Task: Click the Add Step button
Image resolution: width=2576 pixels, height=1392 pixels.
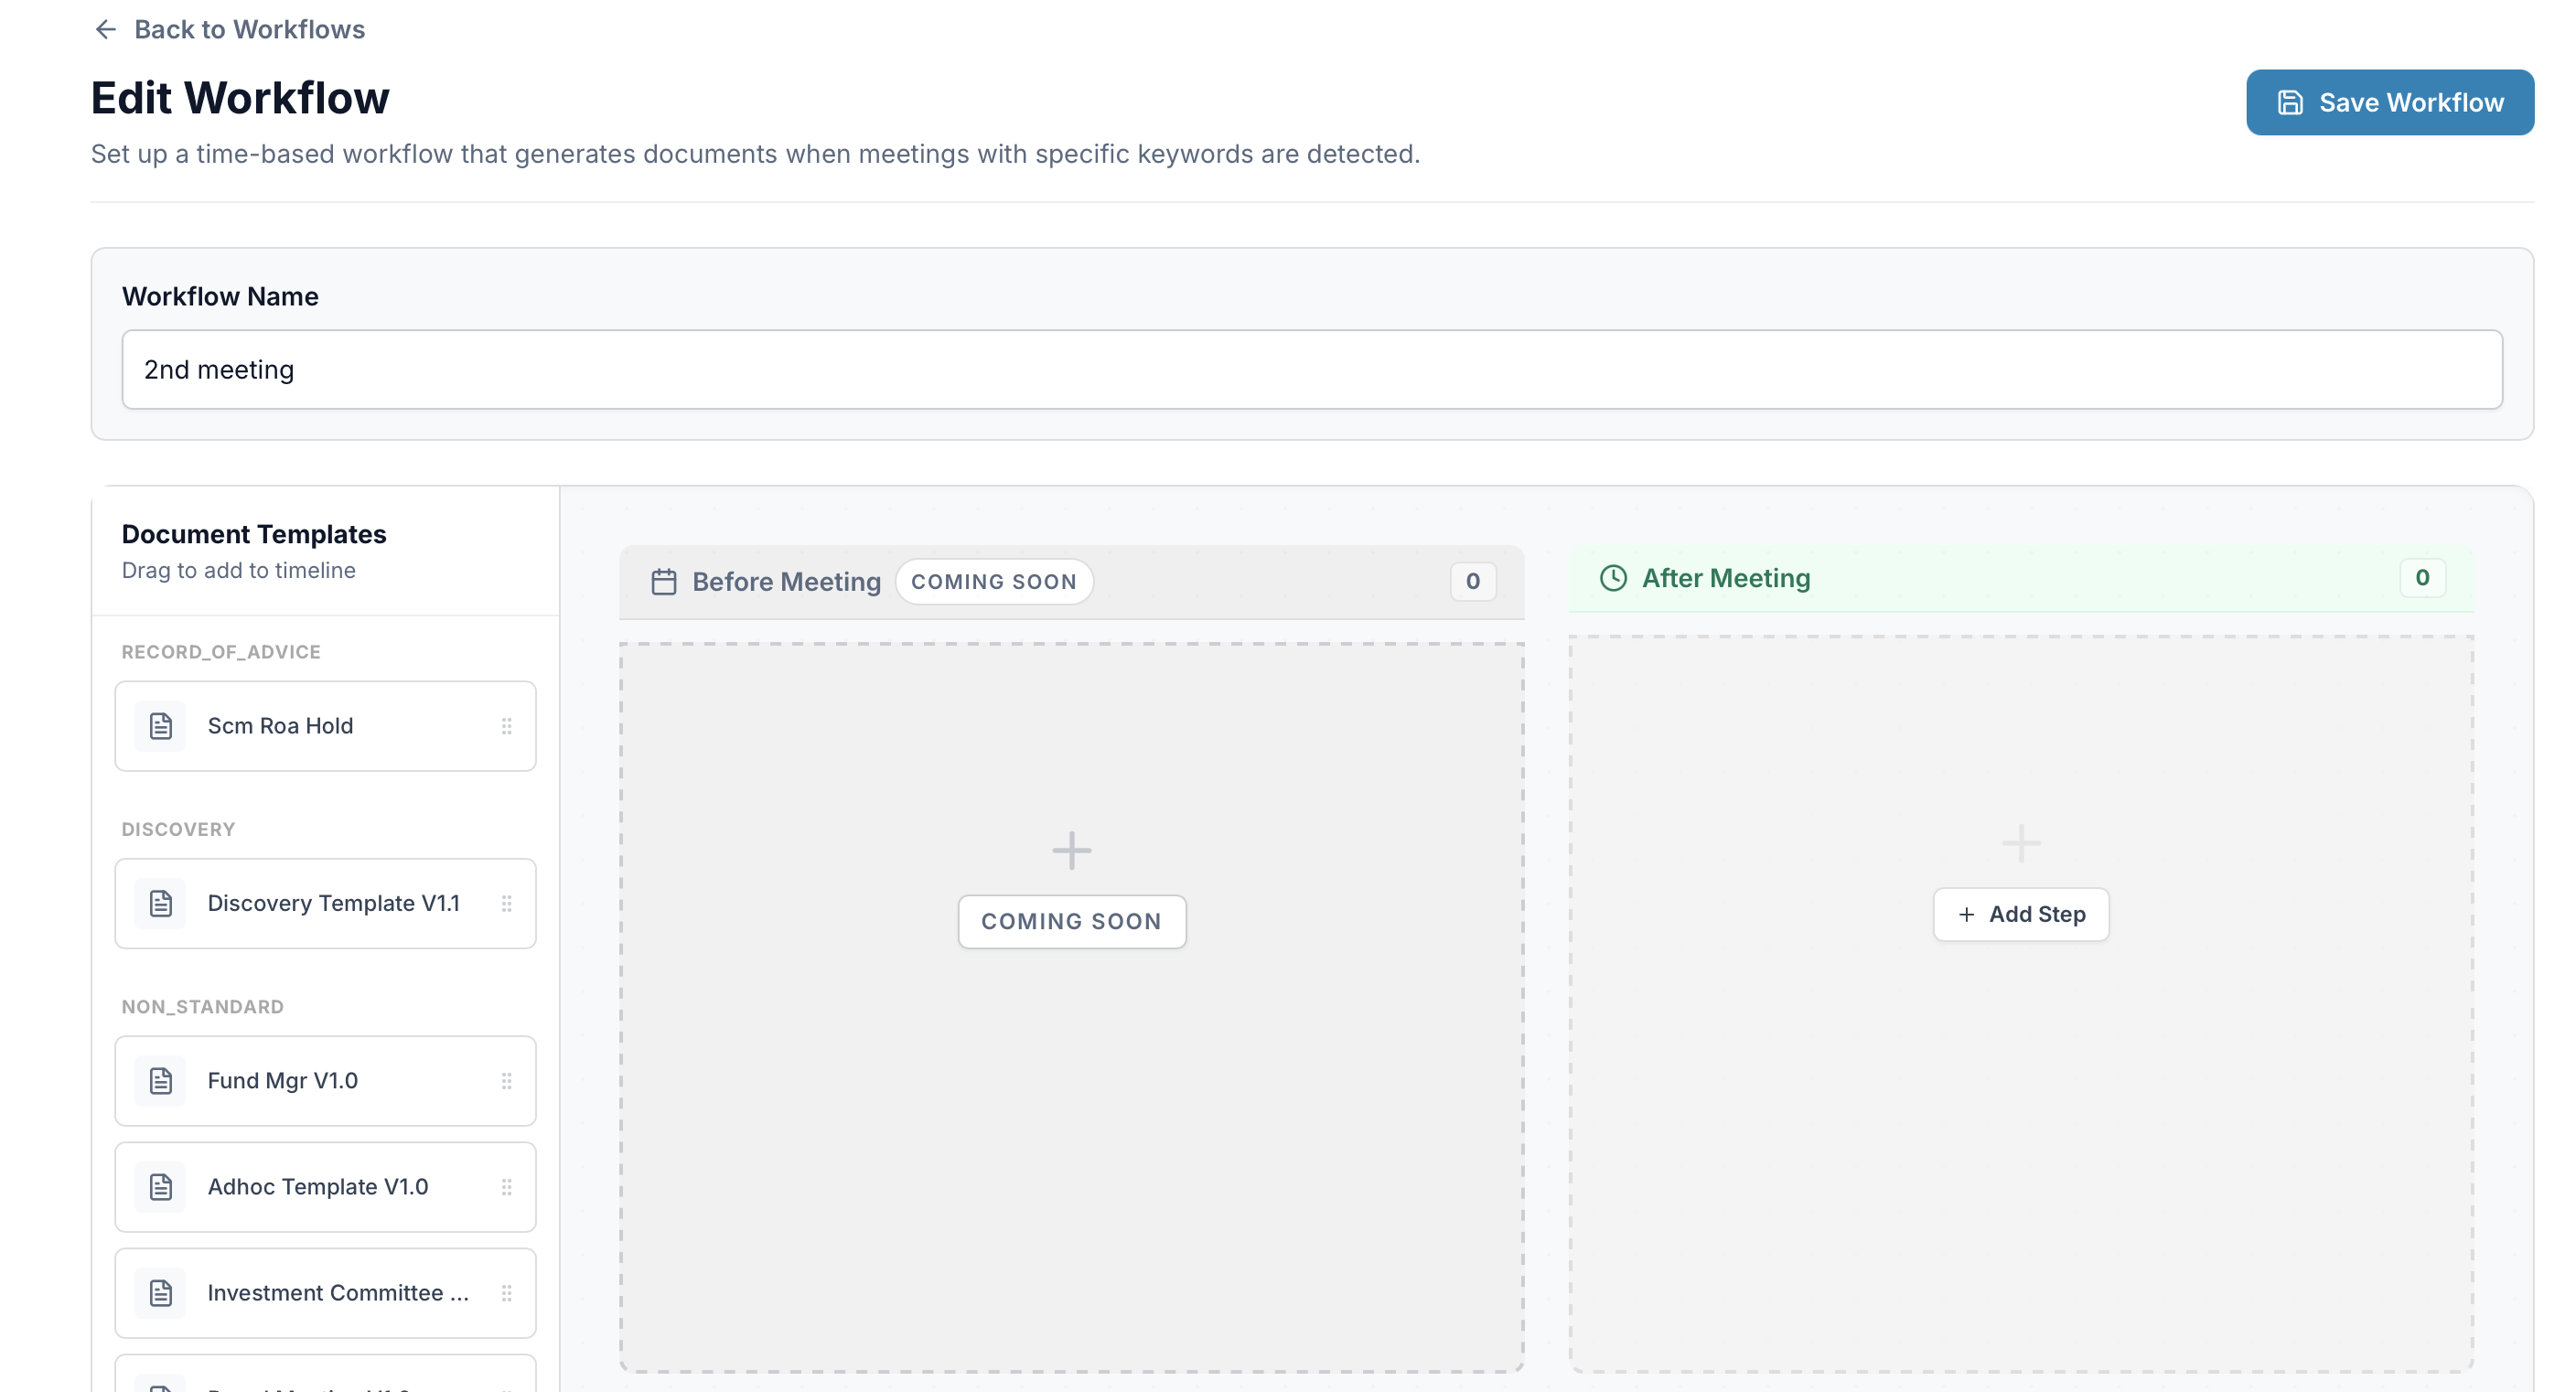Action: click(x=2020, y=914)
